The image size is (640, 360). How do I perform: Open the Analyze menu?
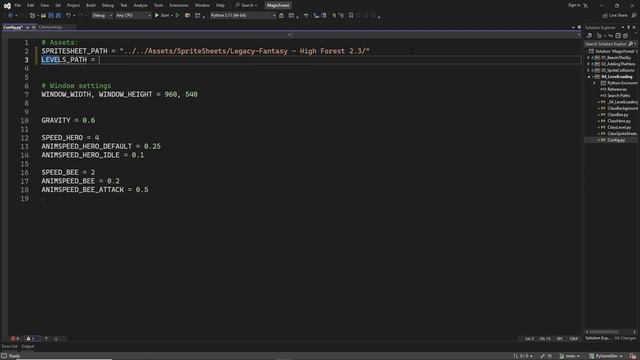(x=140, y=5)
